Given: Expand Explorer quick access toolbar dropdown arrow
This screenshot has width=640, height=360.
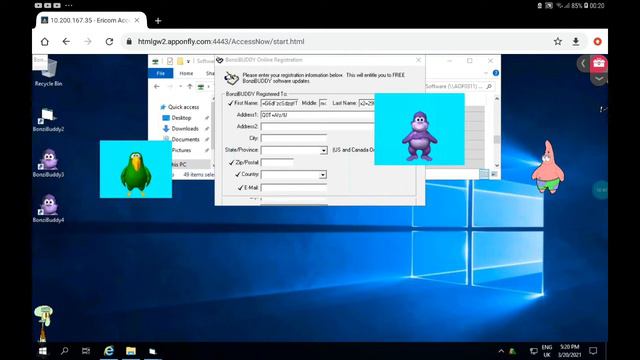Looking at the screenshot, I should click(x=189, y=61).
